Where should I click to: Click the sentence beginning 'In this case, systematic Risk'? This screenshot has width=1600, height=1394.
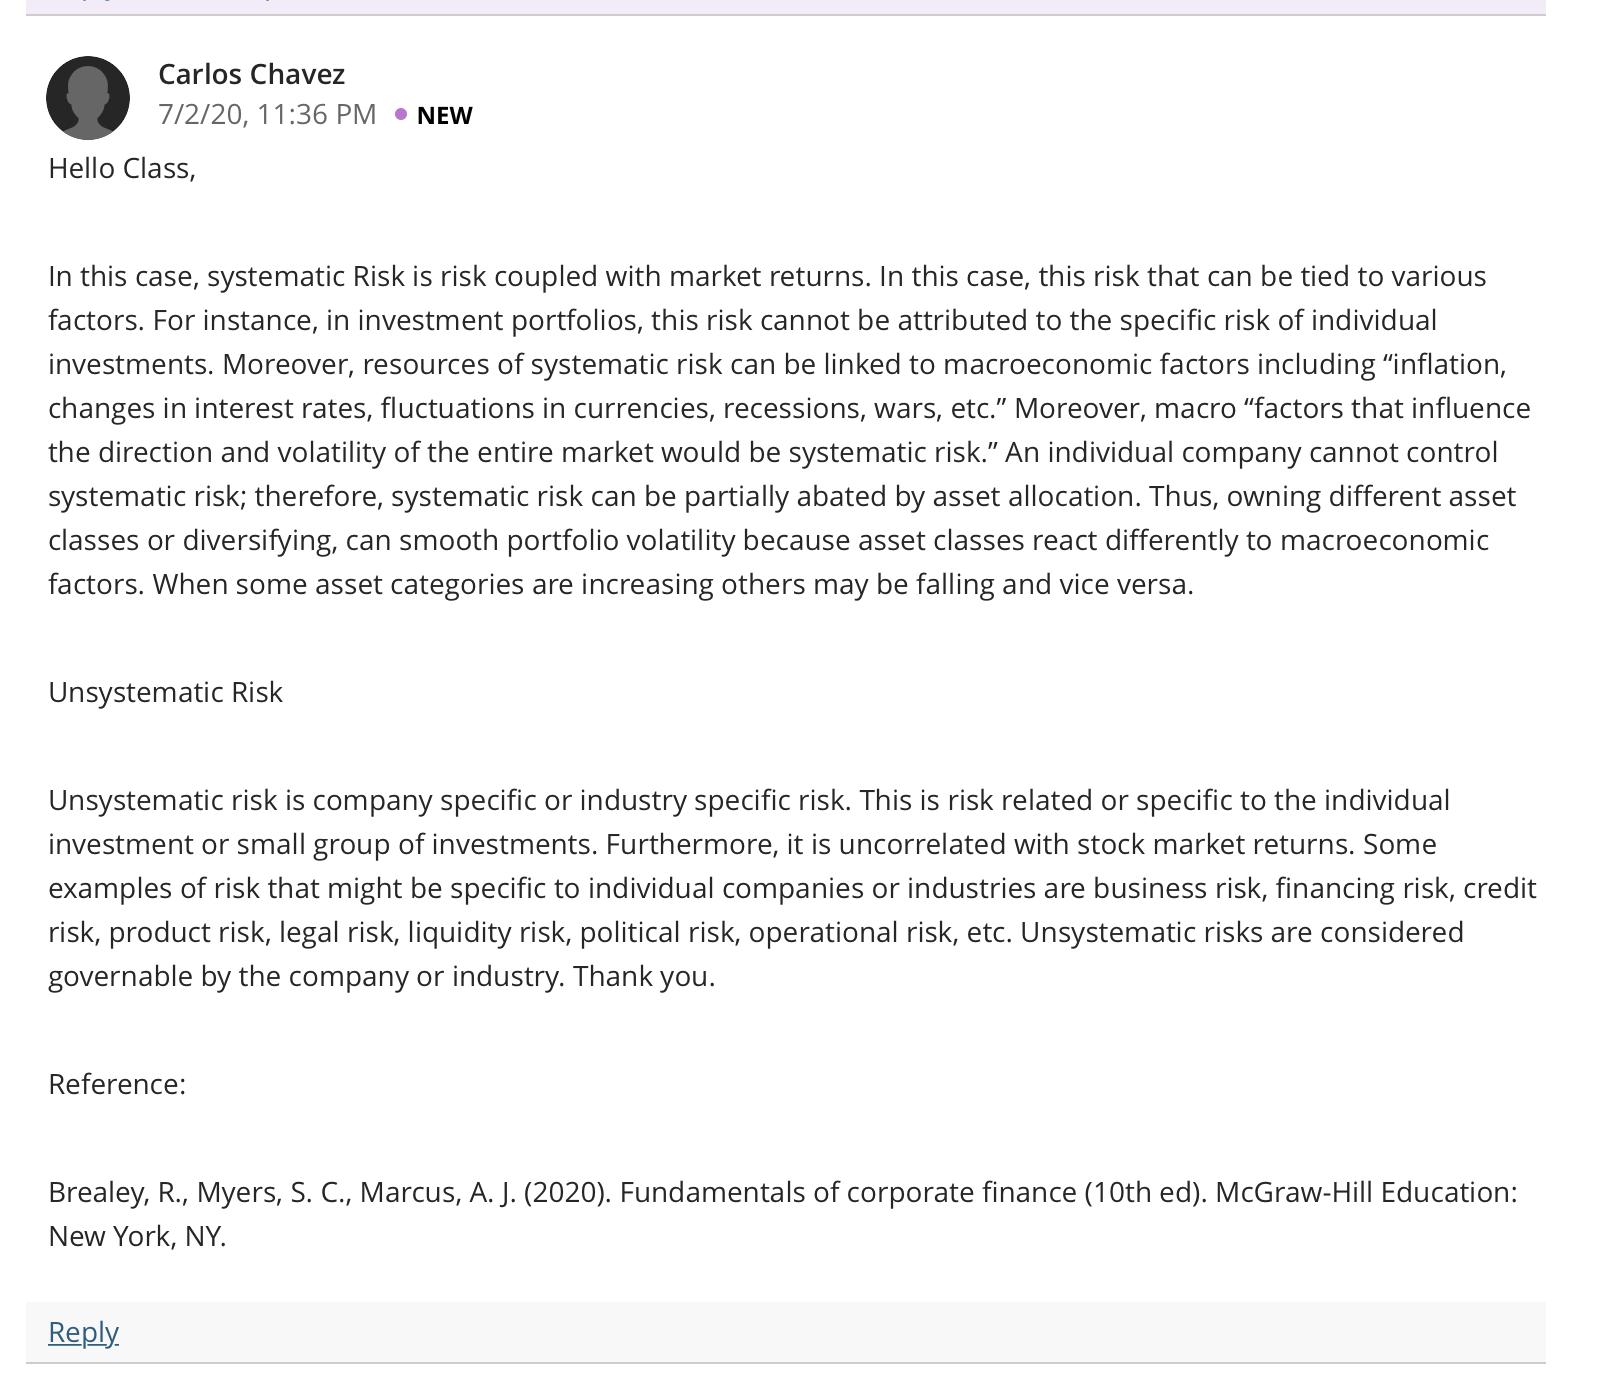click(x=460, y=276)
